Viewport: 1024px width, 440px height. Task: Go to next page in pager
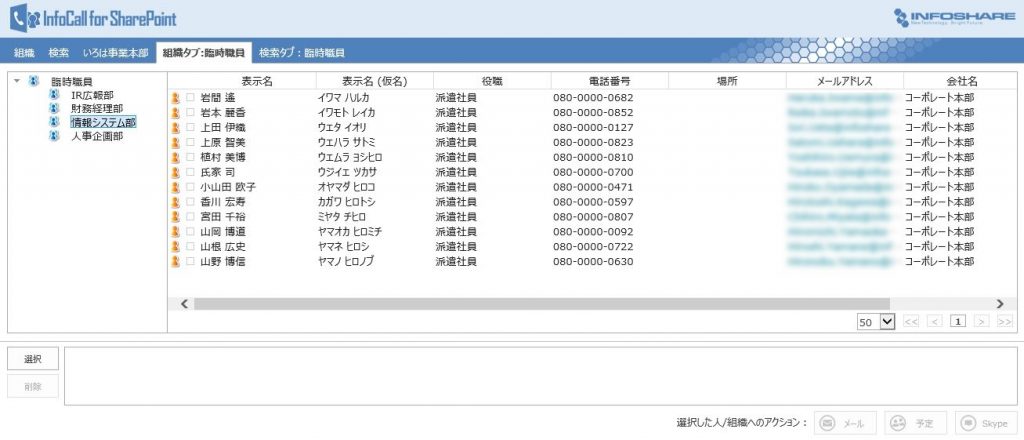pos(982,322)
